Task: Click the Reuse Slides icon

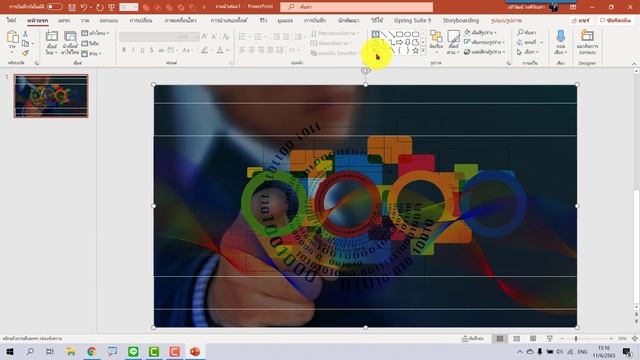Action: point(70,37)
